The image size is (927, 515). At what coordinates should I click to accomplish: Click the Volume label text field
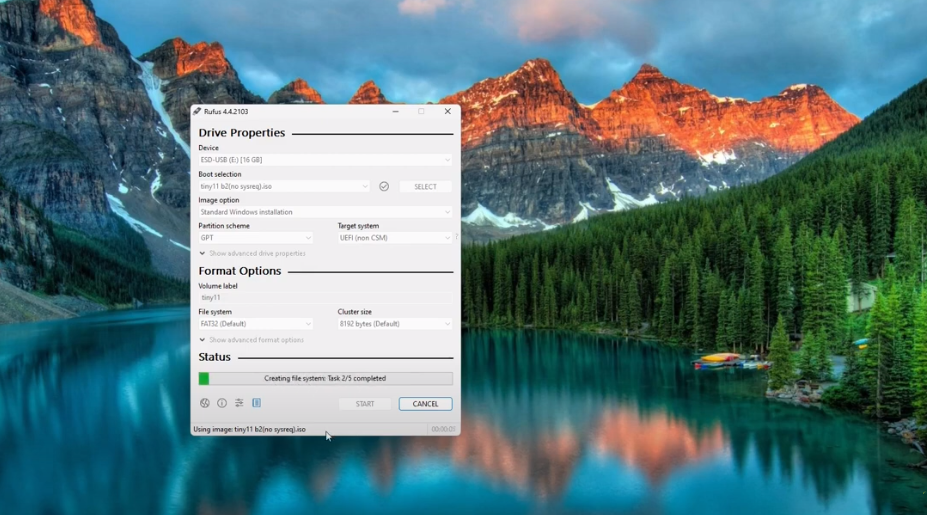click(325, 298)
